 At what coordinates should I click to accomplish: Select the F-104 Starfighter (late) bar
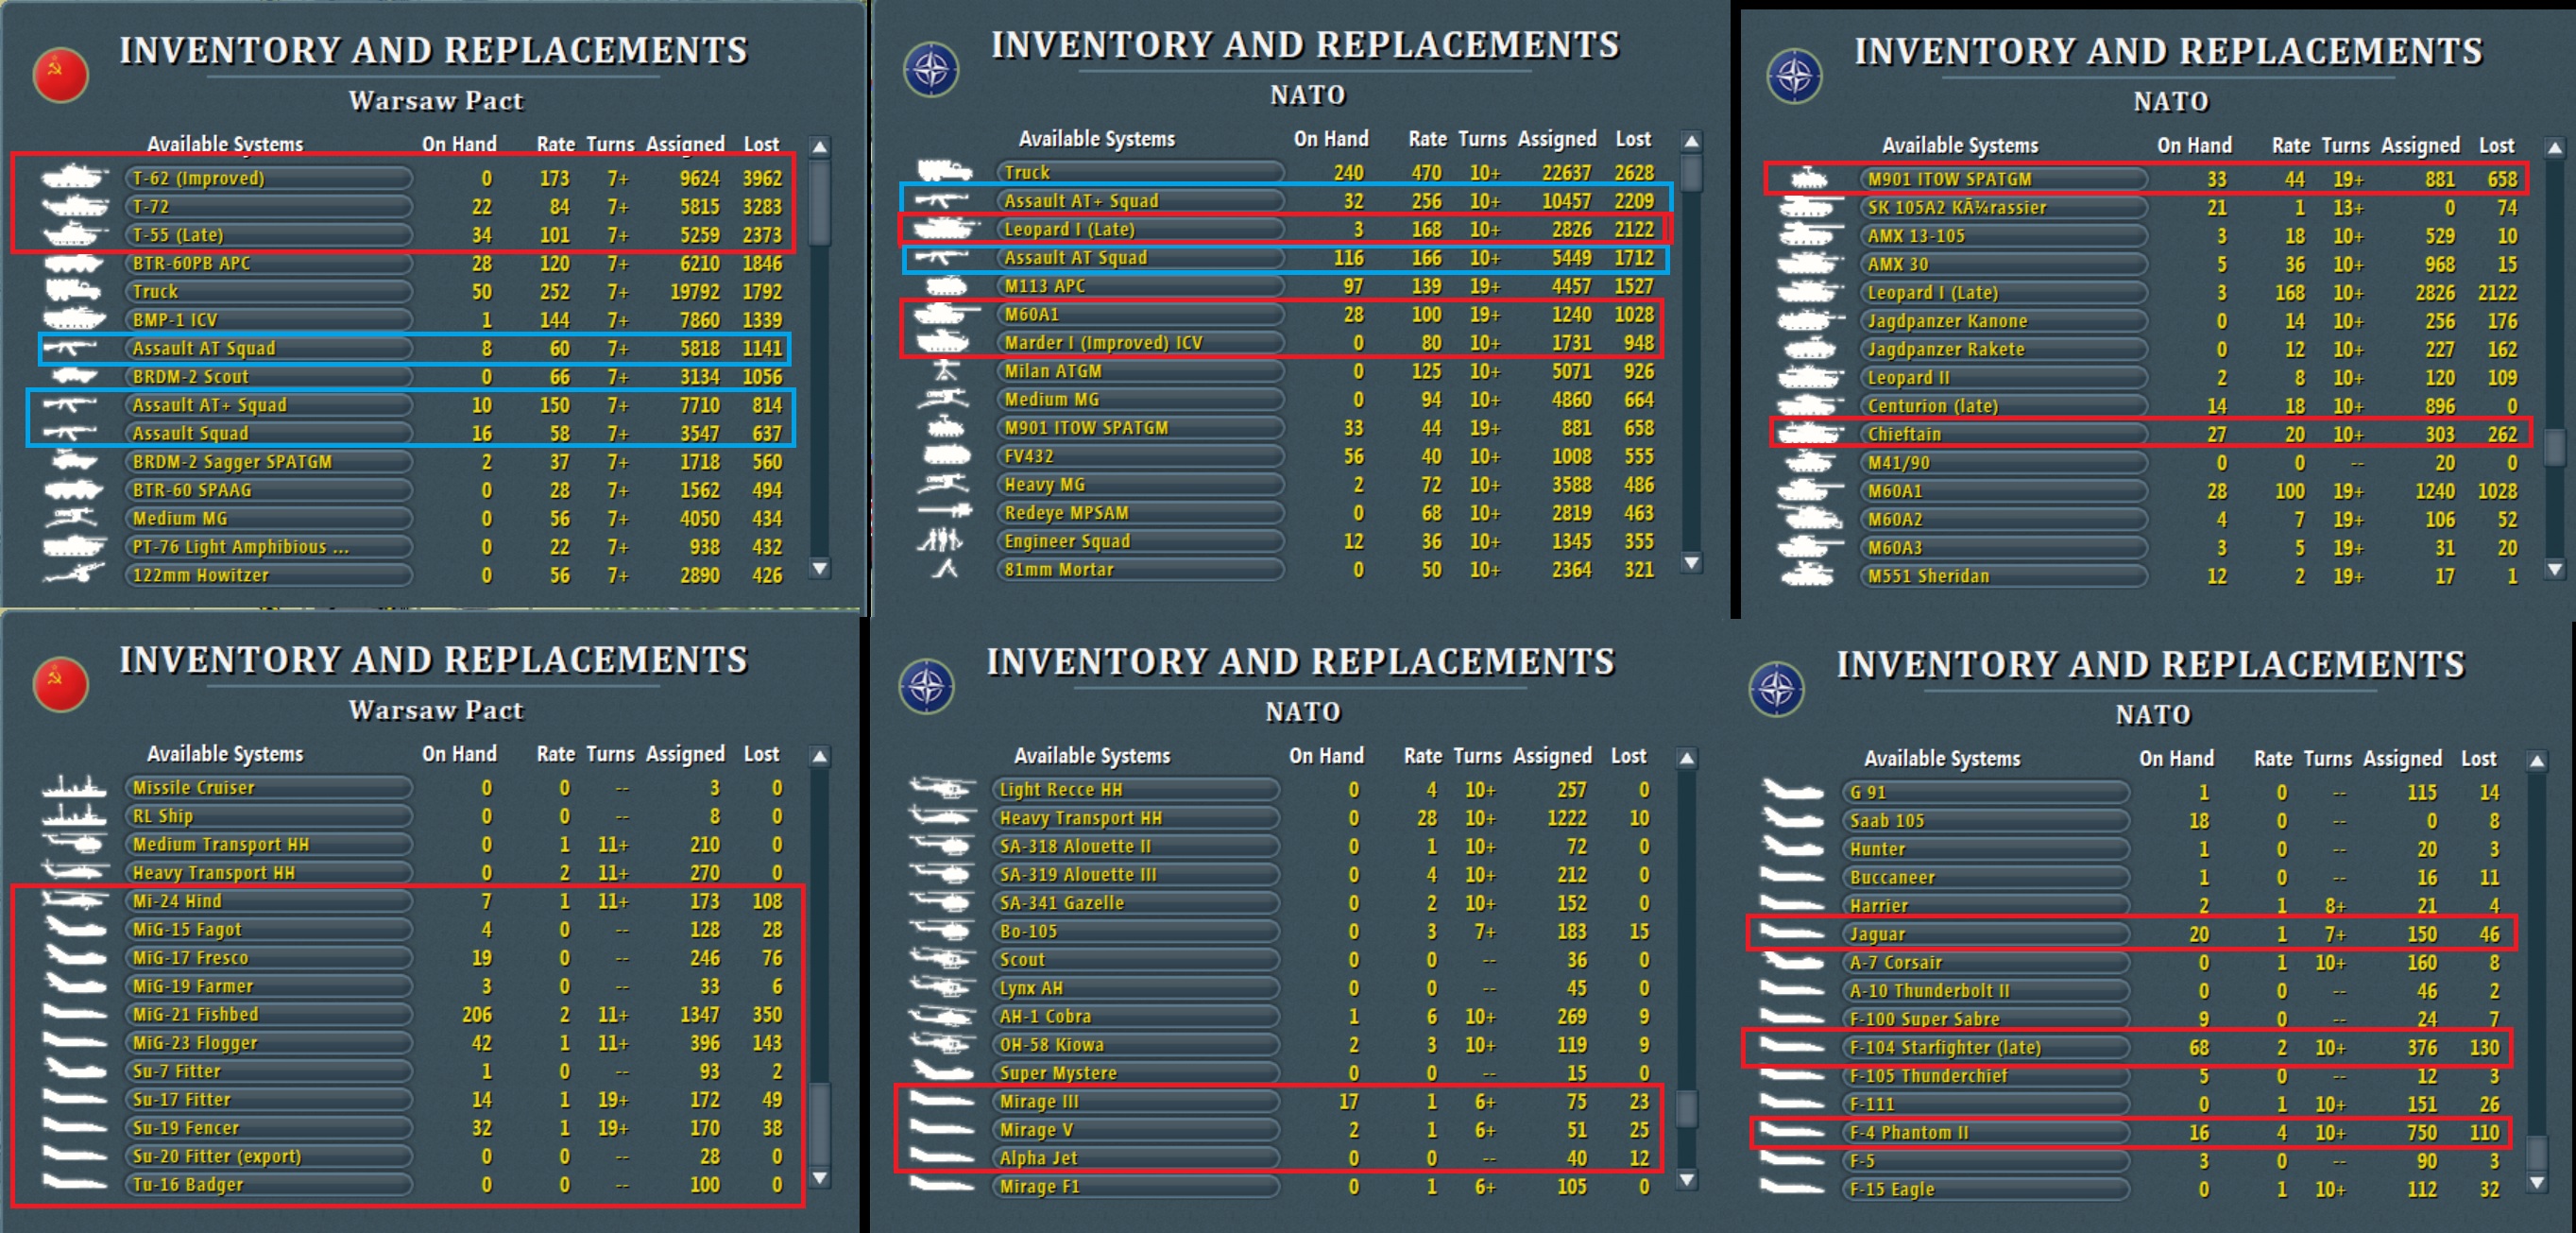[1985, 1047]
